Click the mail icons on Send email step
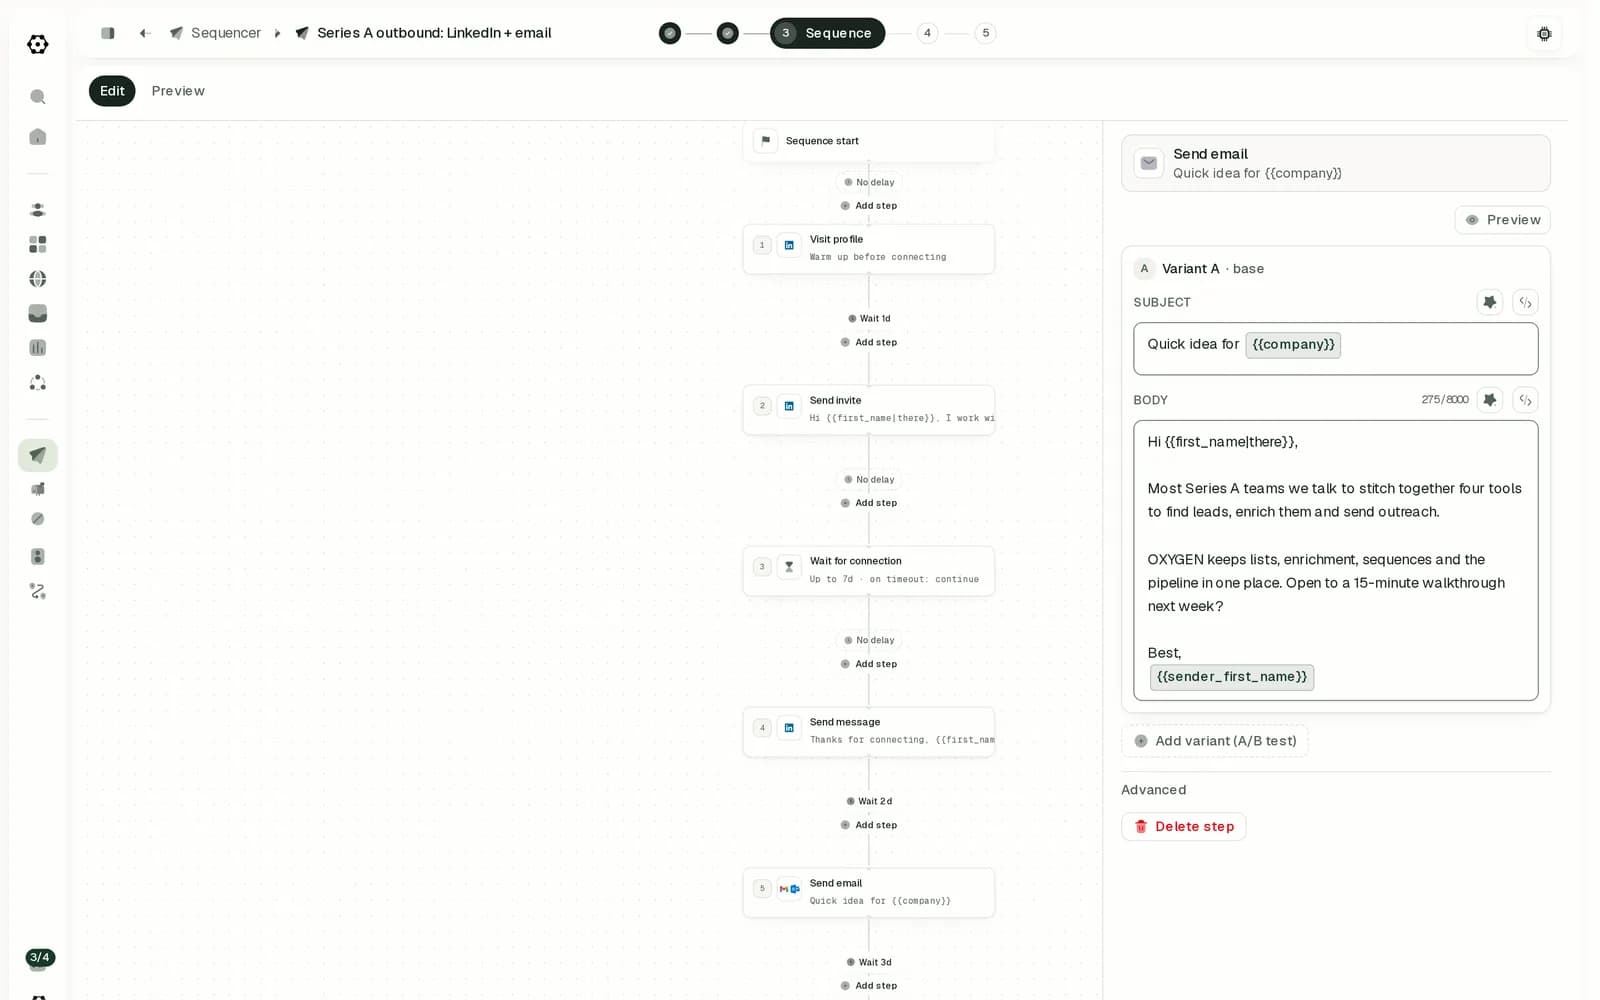 (789, 889)
